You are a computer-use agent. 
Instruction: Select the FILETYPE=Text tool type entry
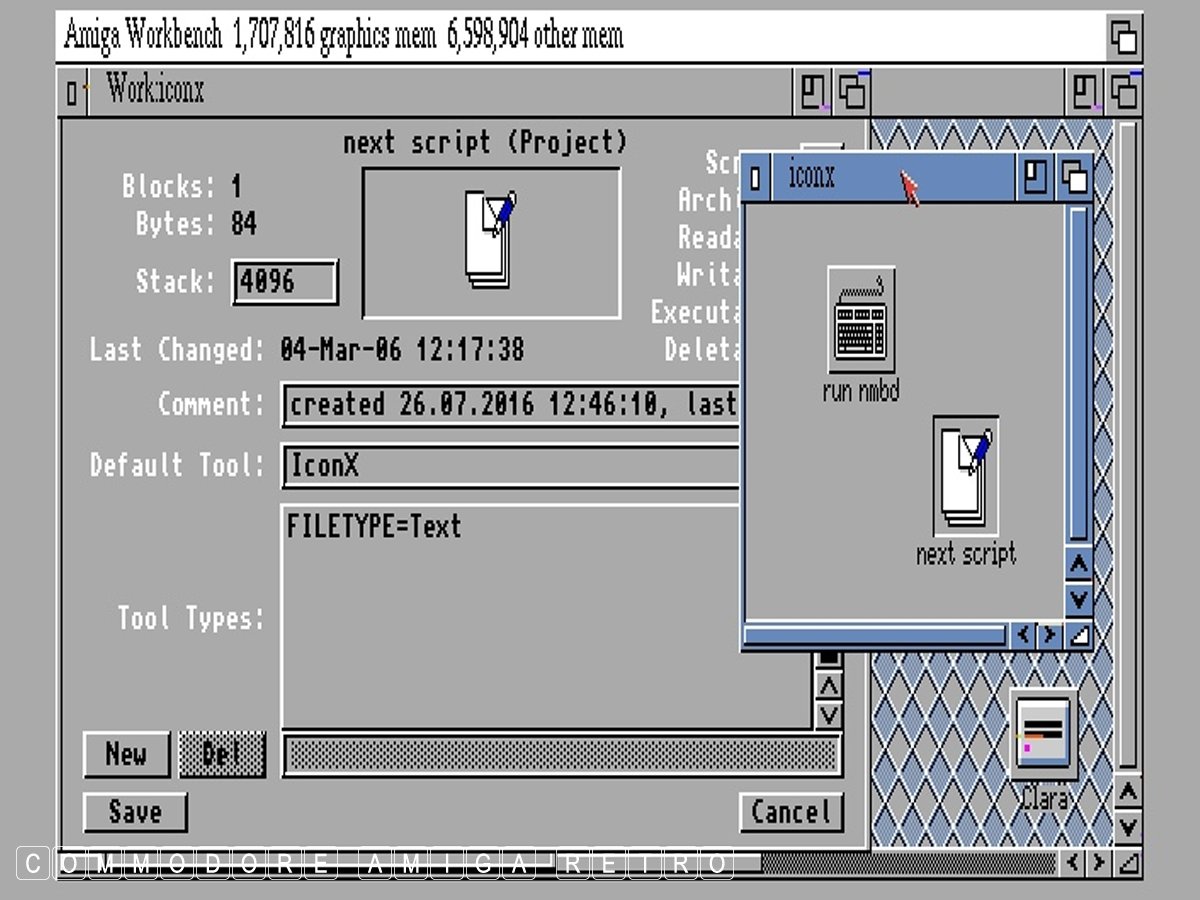[x=374, y=526]
